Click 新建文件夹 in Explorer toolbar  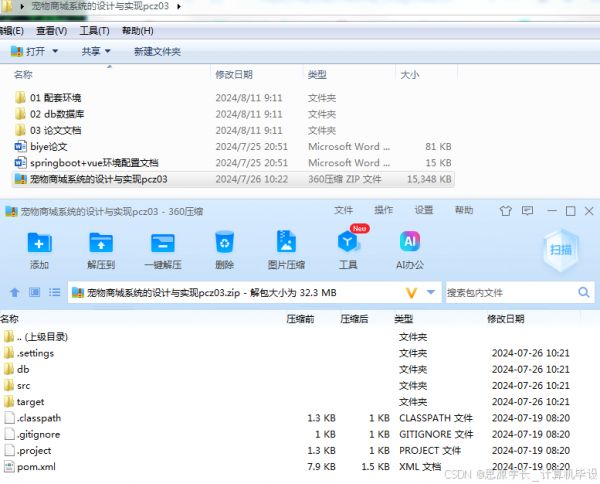(x=157, y=51)
